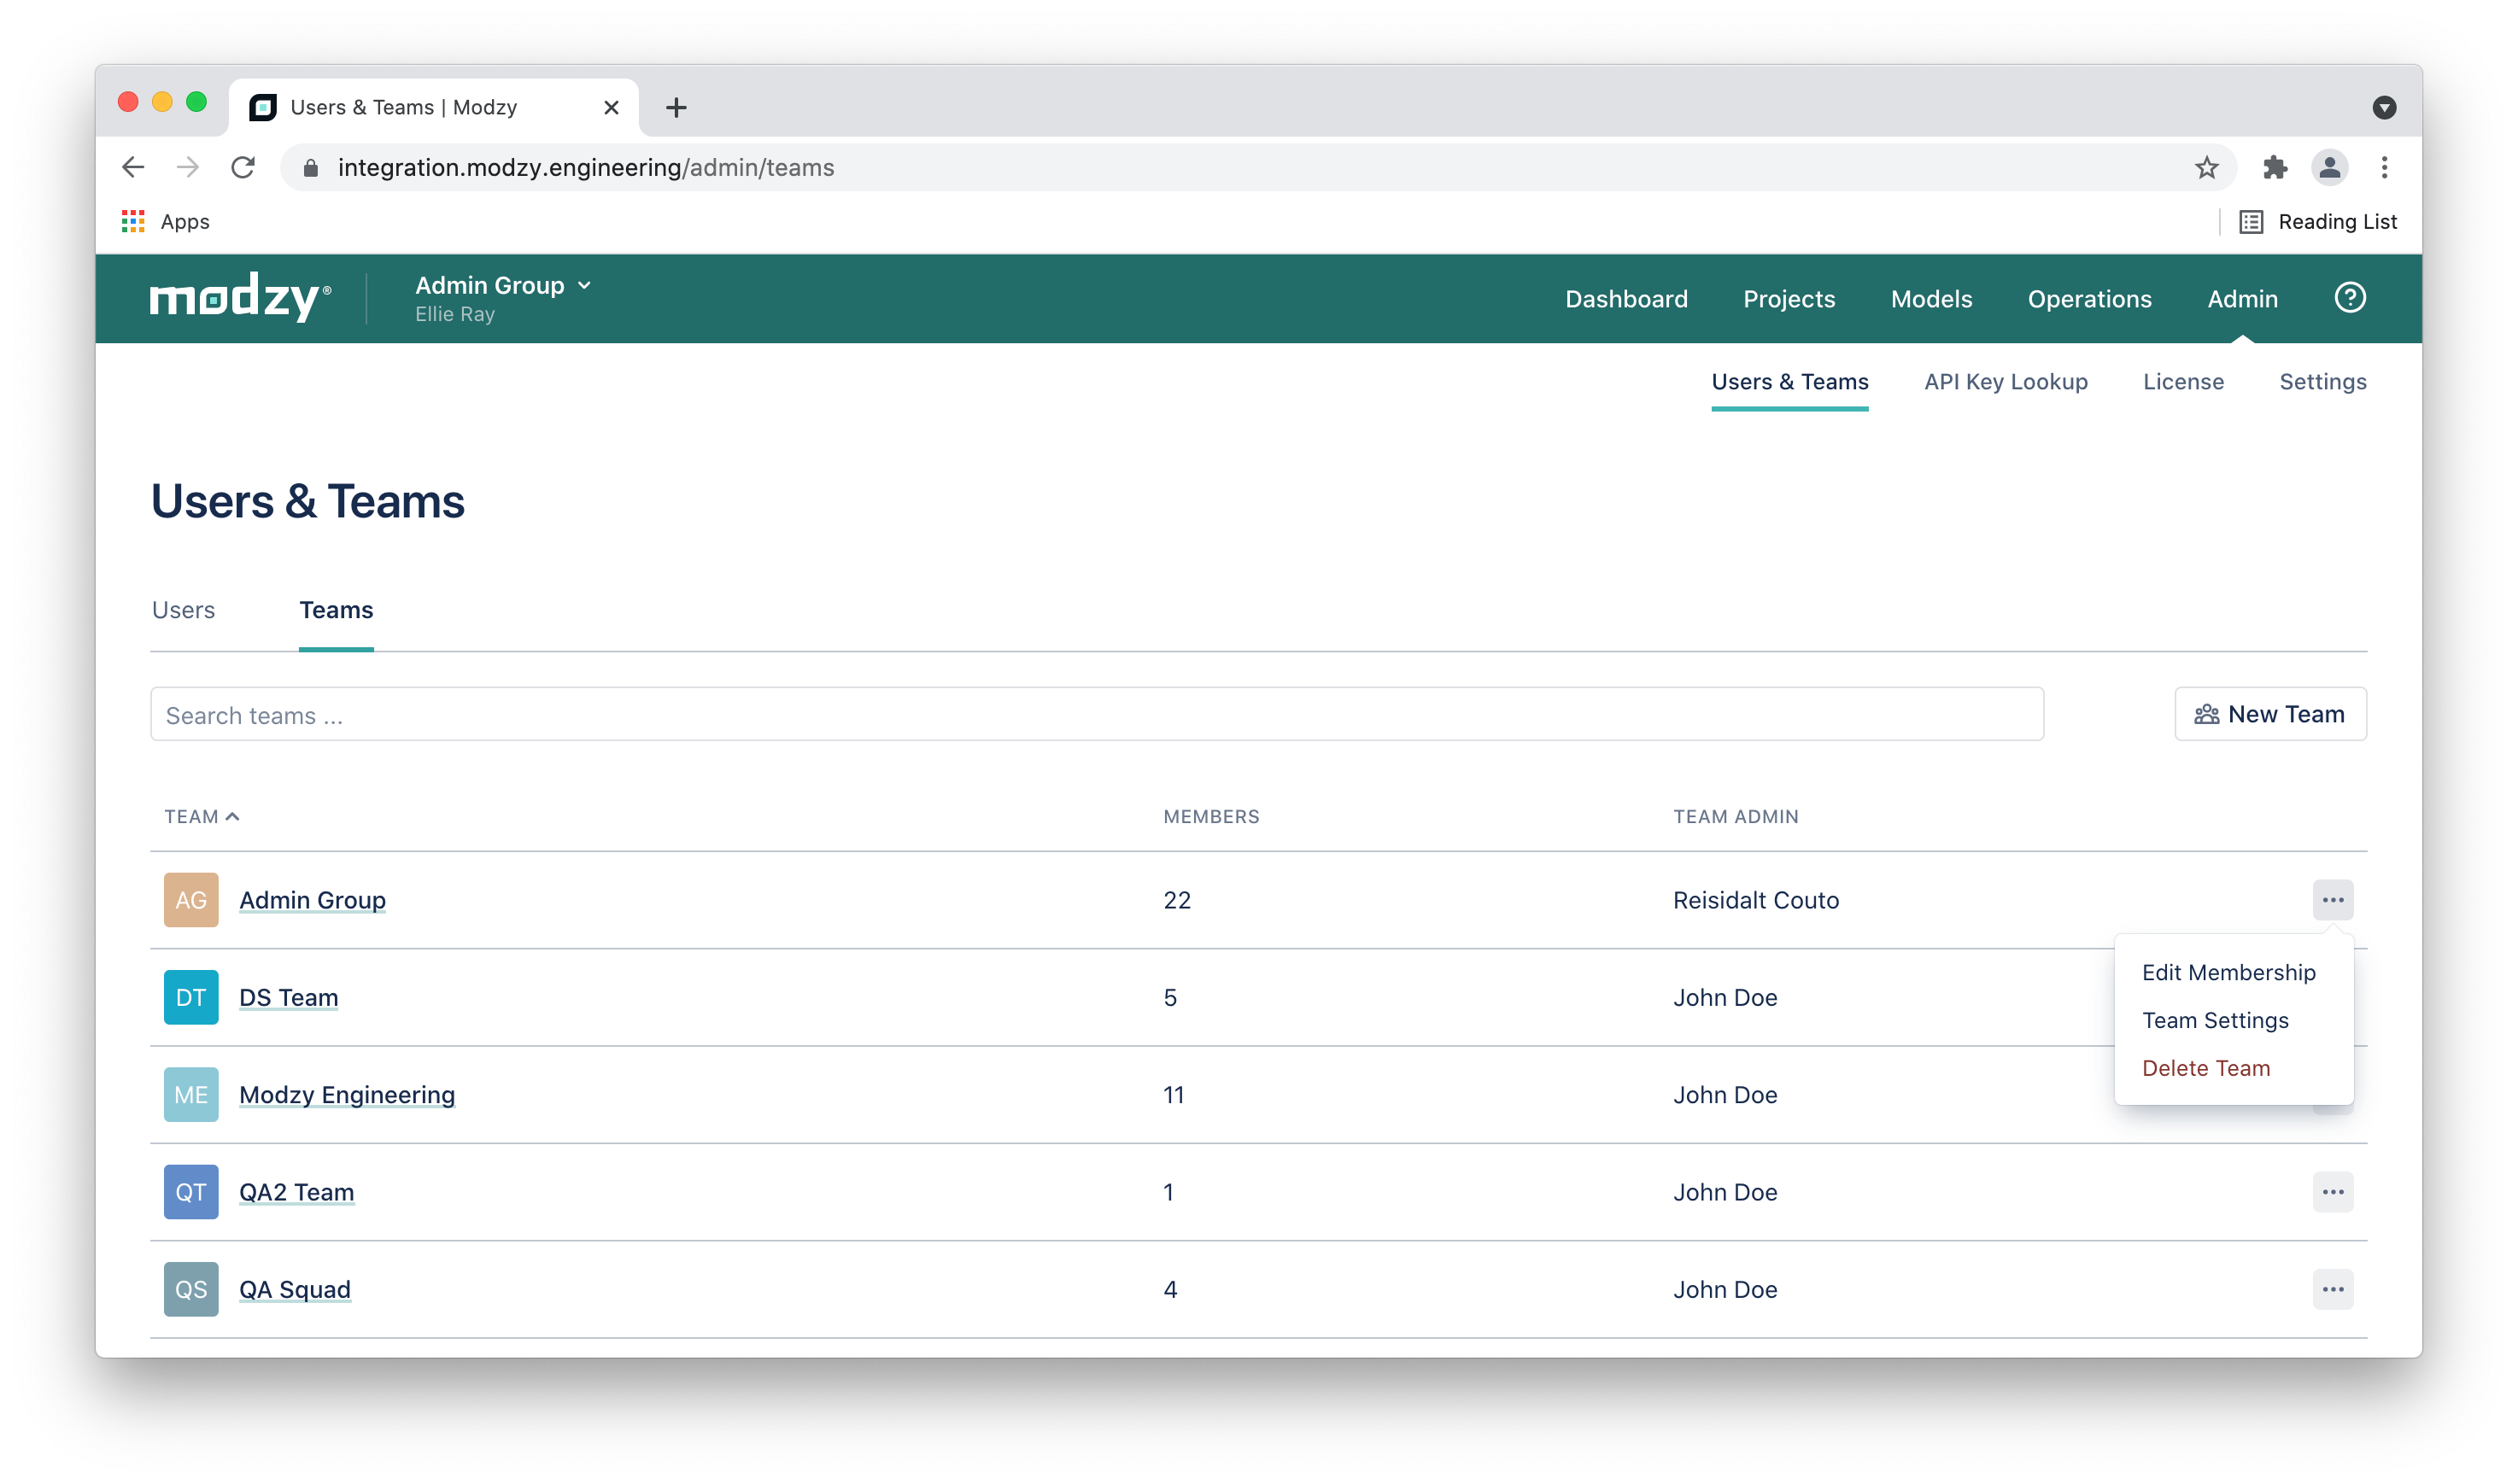This screenshot has width=2518, height=1484.
Task: Open the QA2 Team row ellipsis menu
Action: [x=2332, y=1192]
